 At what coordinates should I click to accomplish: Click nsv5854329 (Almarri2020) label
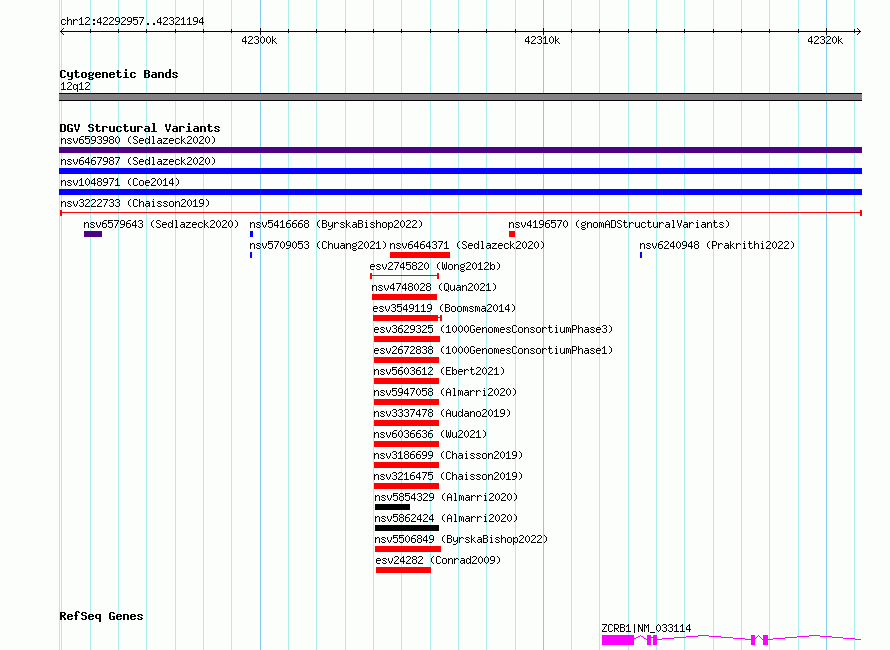pos(446,497)
